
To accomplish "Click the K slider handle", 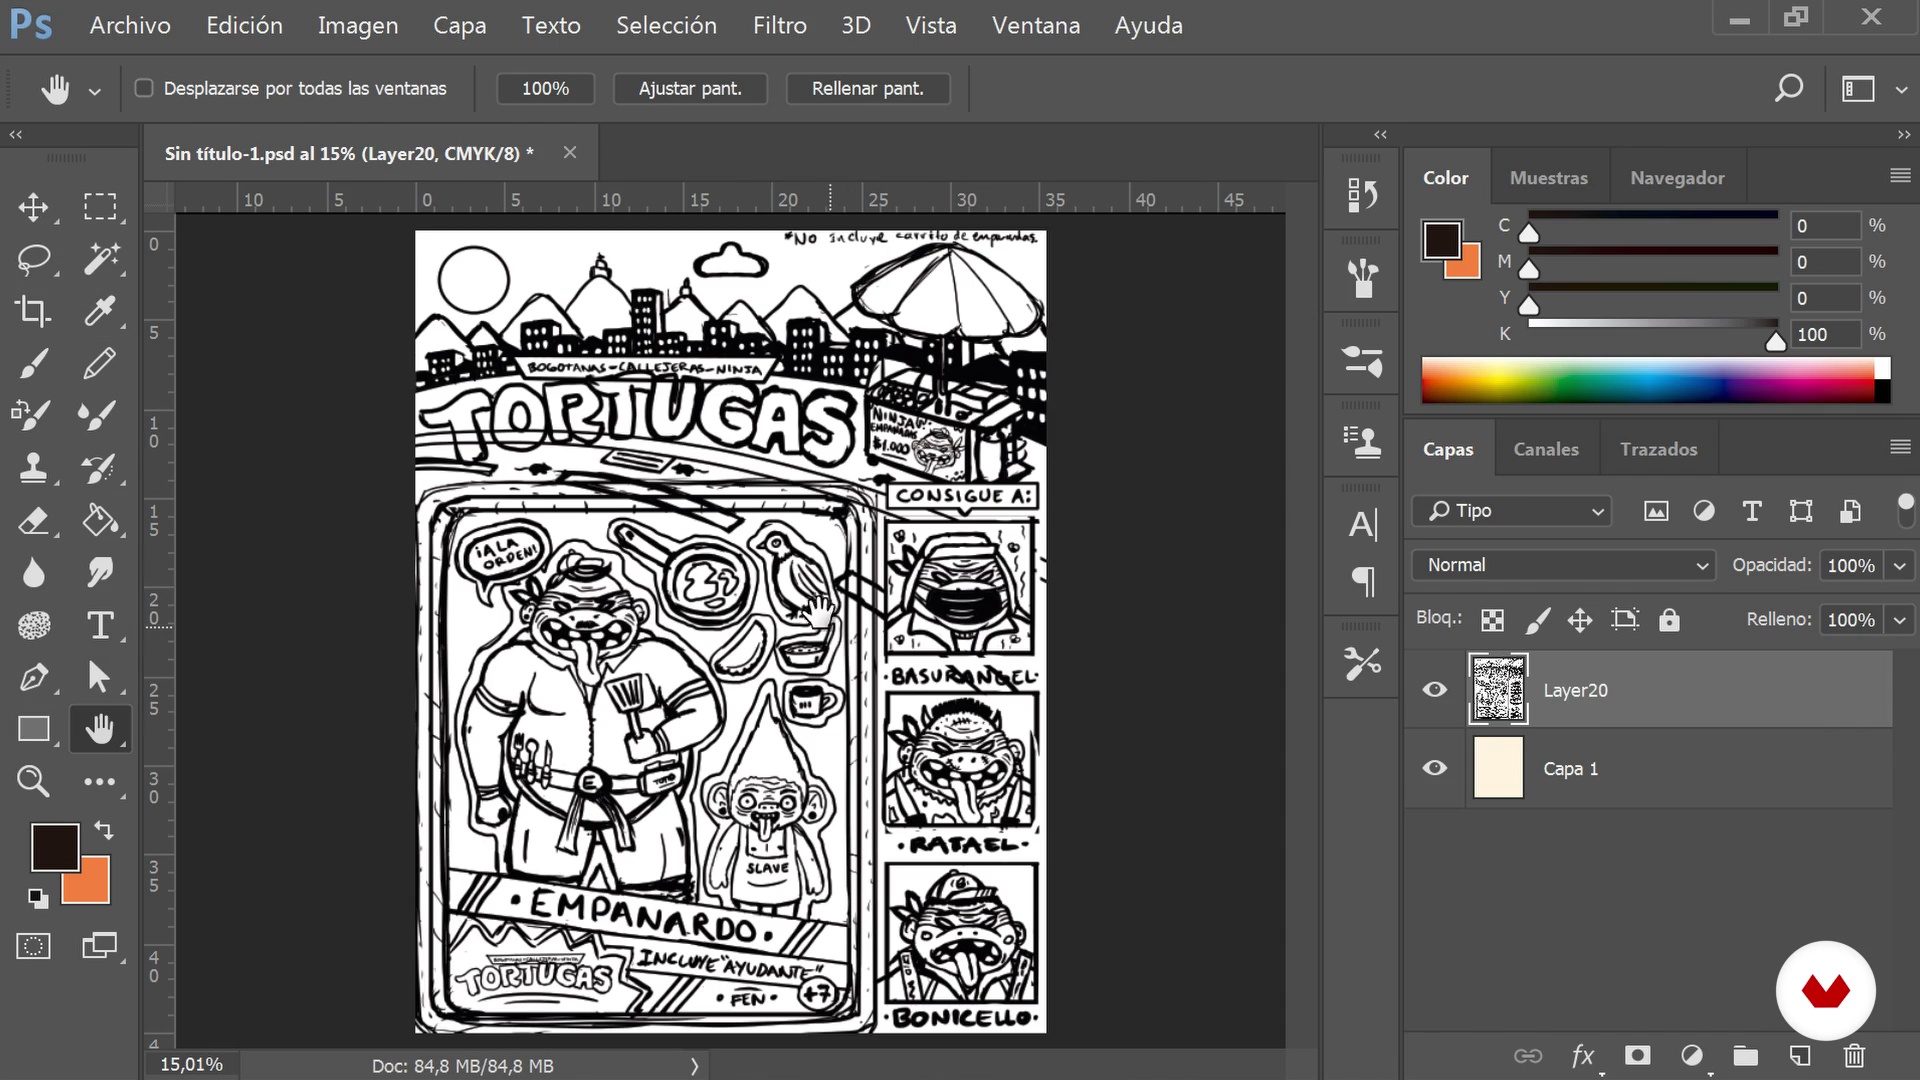I will point(1775,342).
